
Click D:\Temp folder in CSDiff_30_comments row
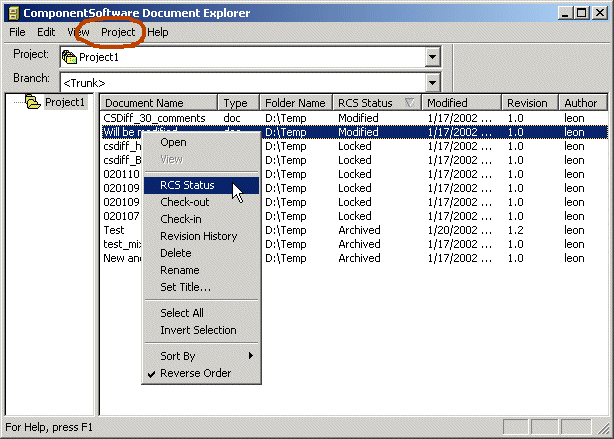(285, 118)
